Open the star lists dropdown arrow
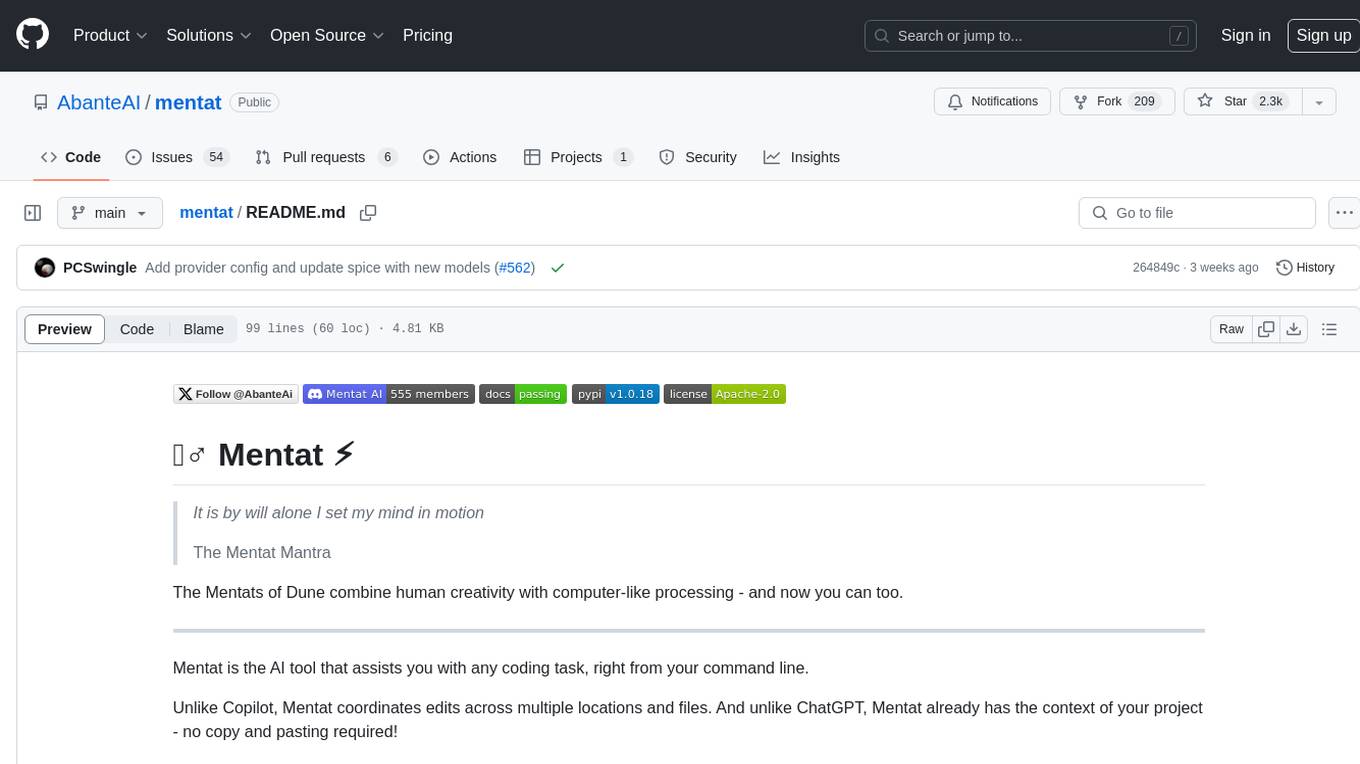Viewport: 1360px width, 764px height. (x=1319, y=101)
